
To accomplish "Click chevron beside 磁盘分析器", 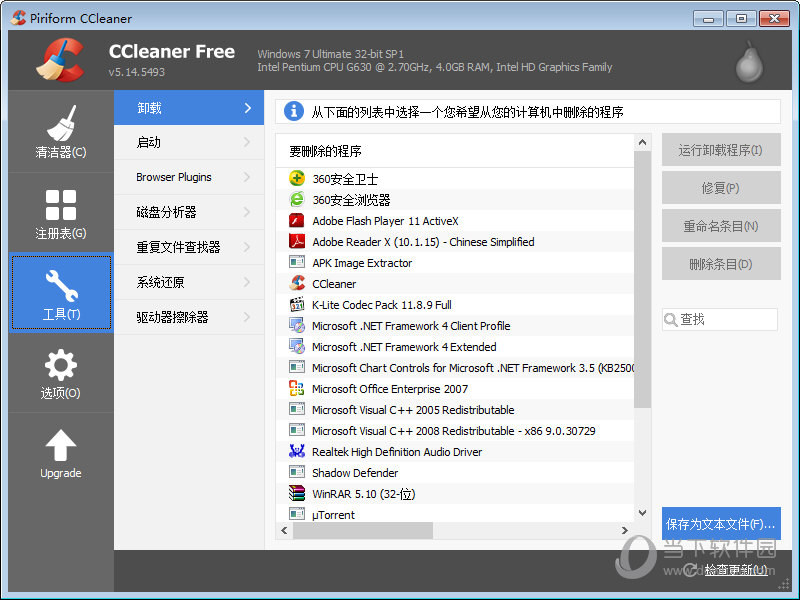I will [247, 212].
